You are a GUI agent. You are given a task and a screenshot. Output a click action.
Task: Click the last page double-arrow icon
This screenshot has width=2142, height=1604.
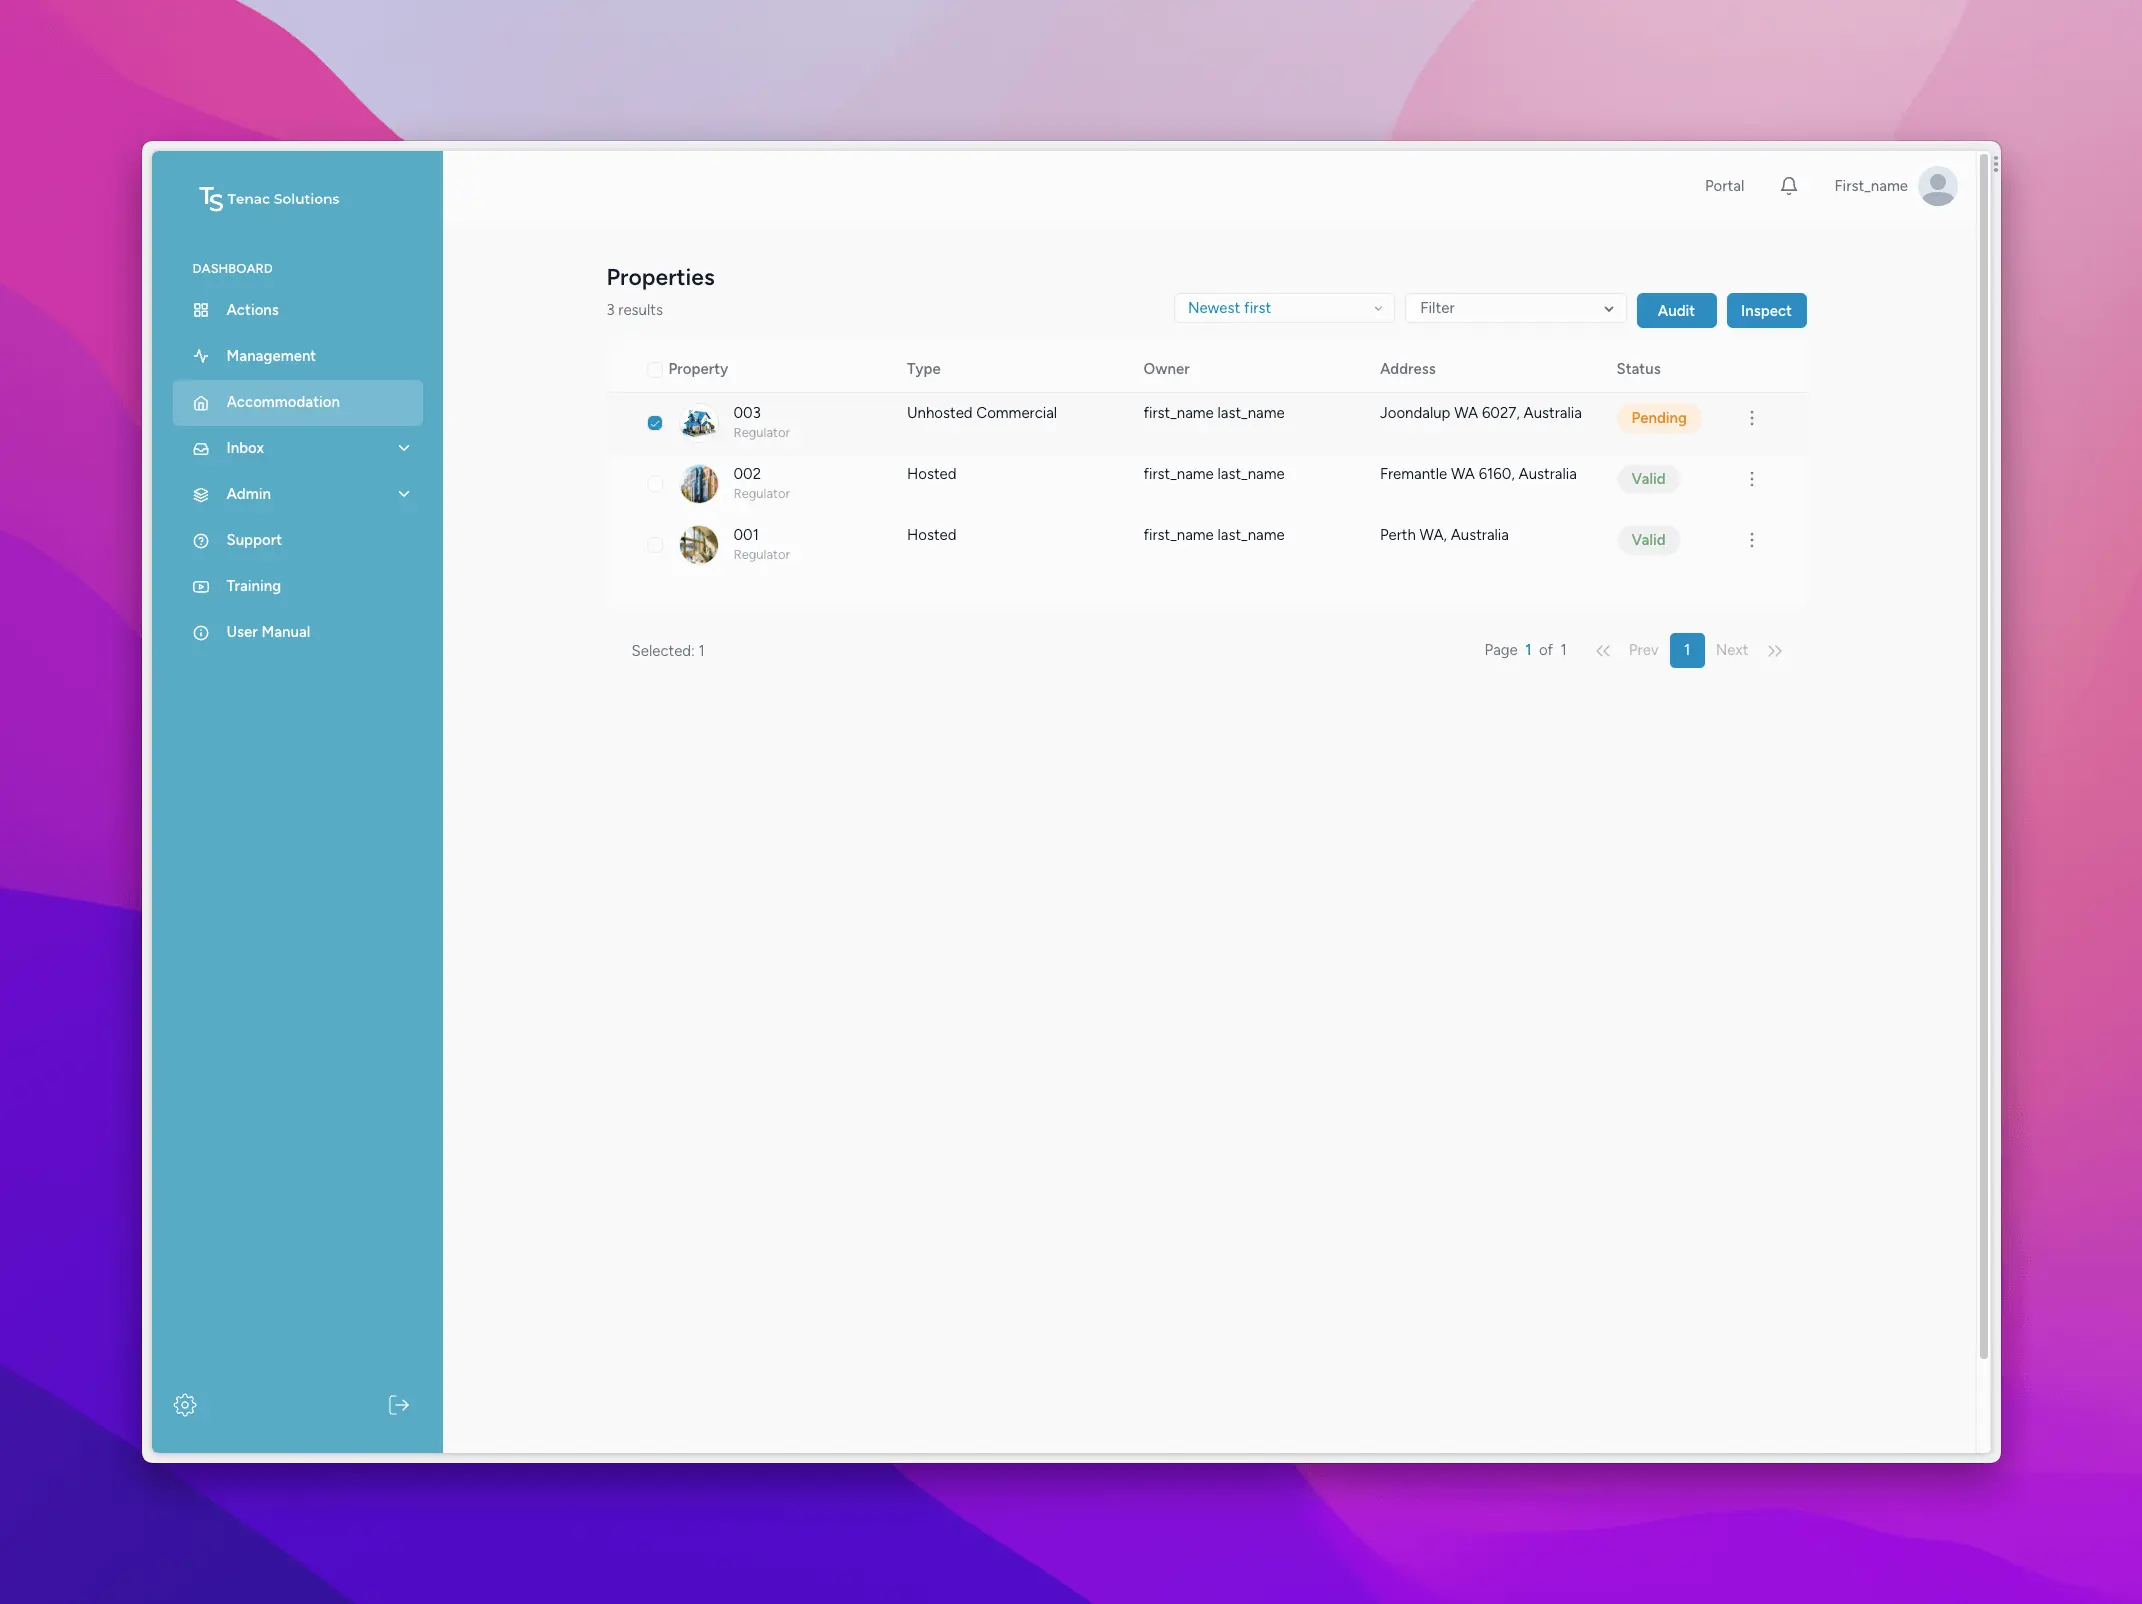point(1775,651)
